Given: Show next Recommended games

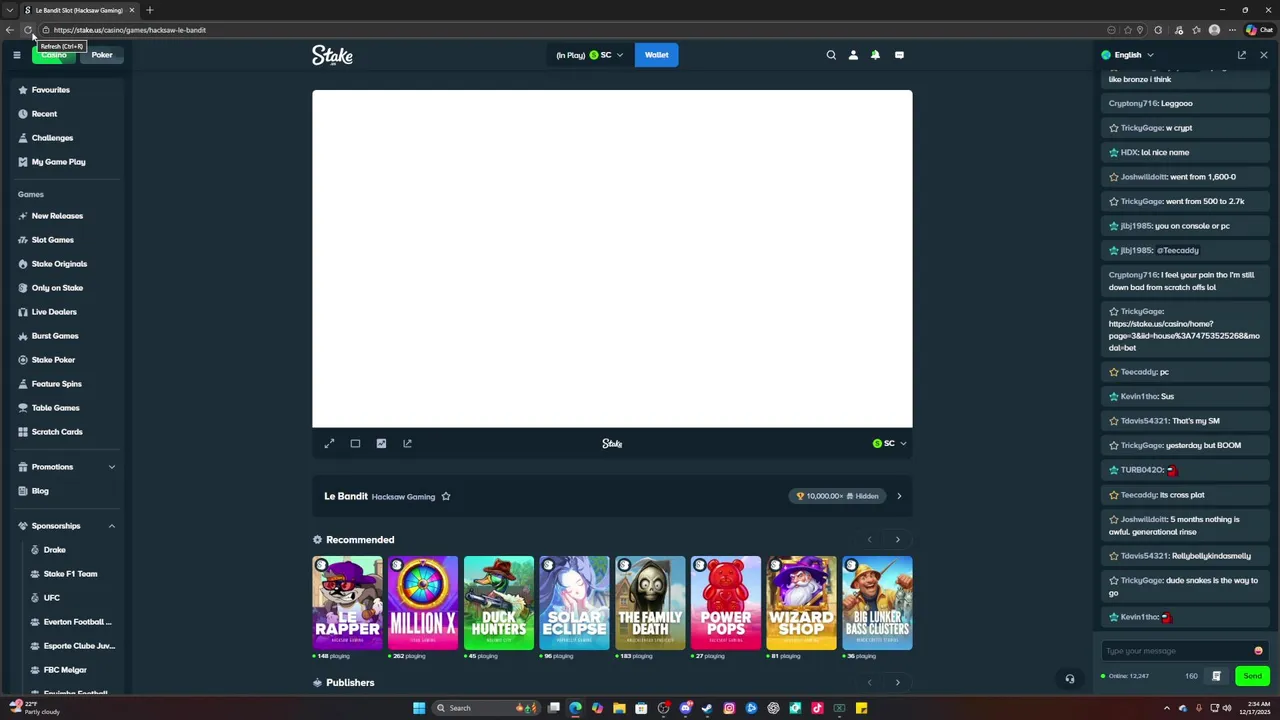Looking at the screenshot, I should pos(897,540).
